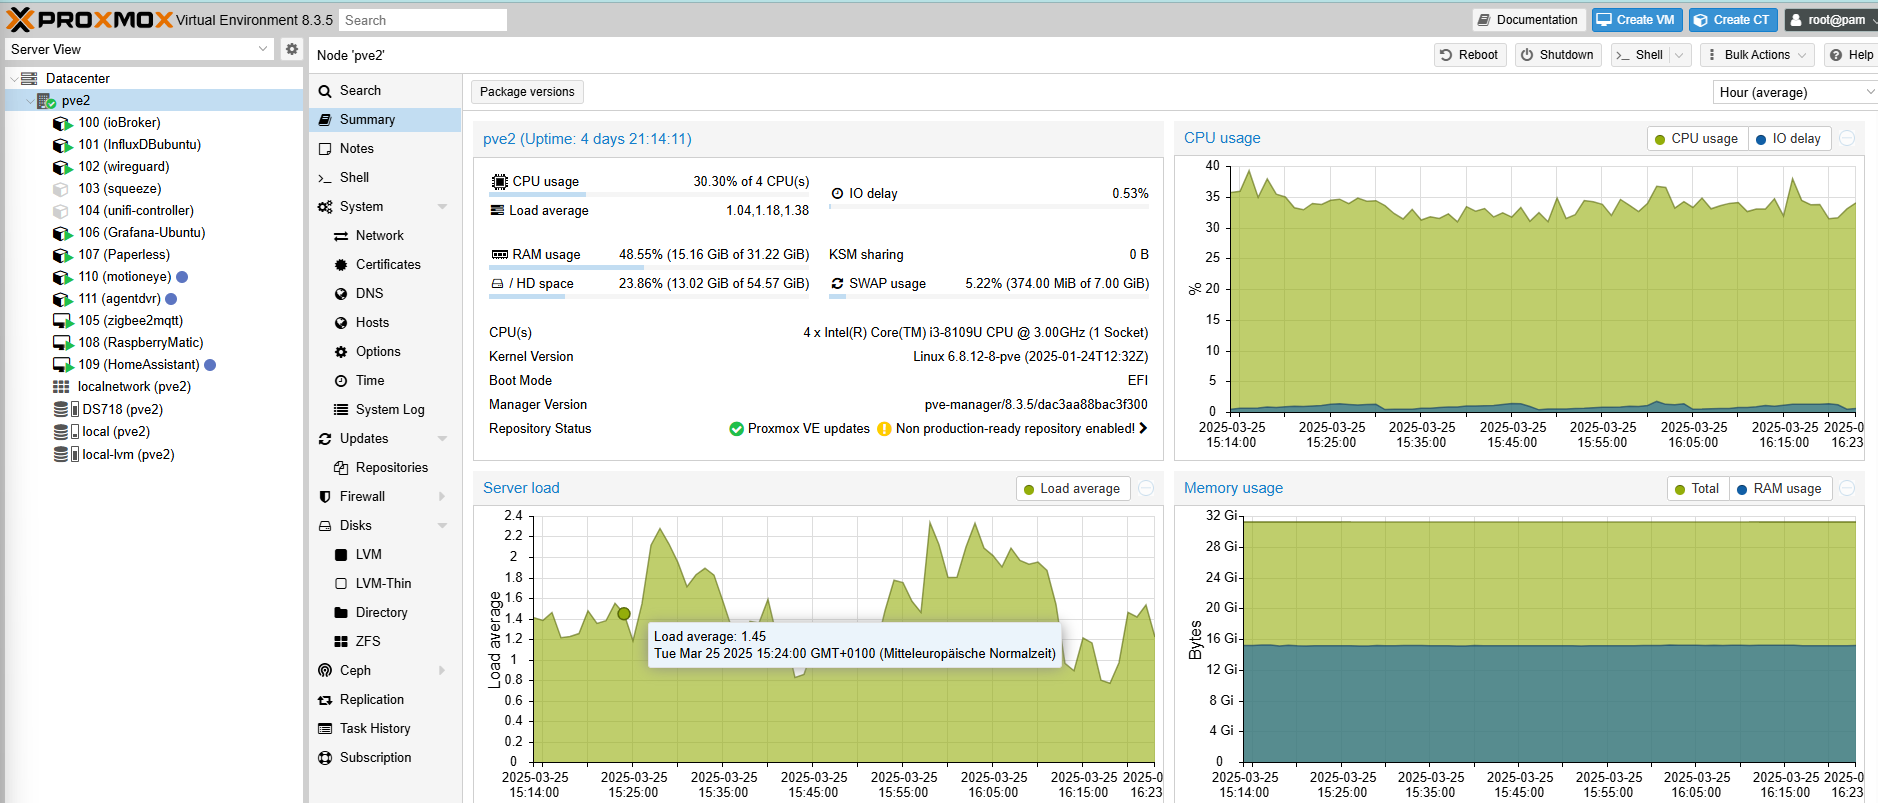
Task: Open the Server View dropdown
Action: click(x=263, y=49)
